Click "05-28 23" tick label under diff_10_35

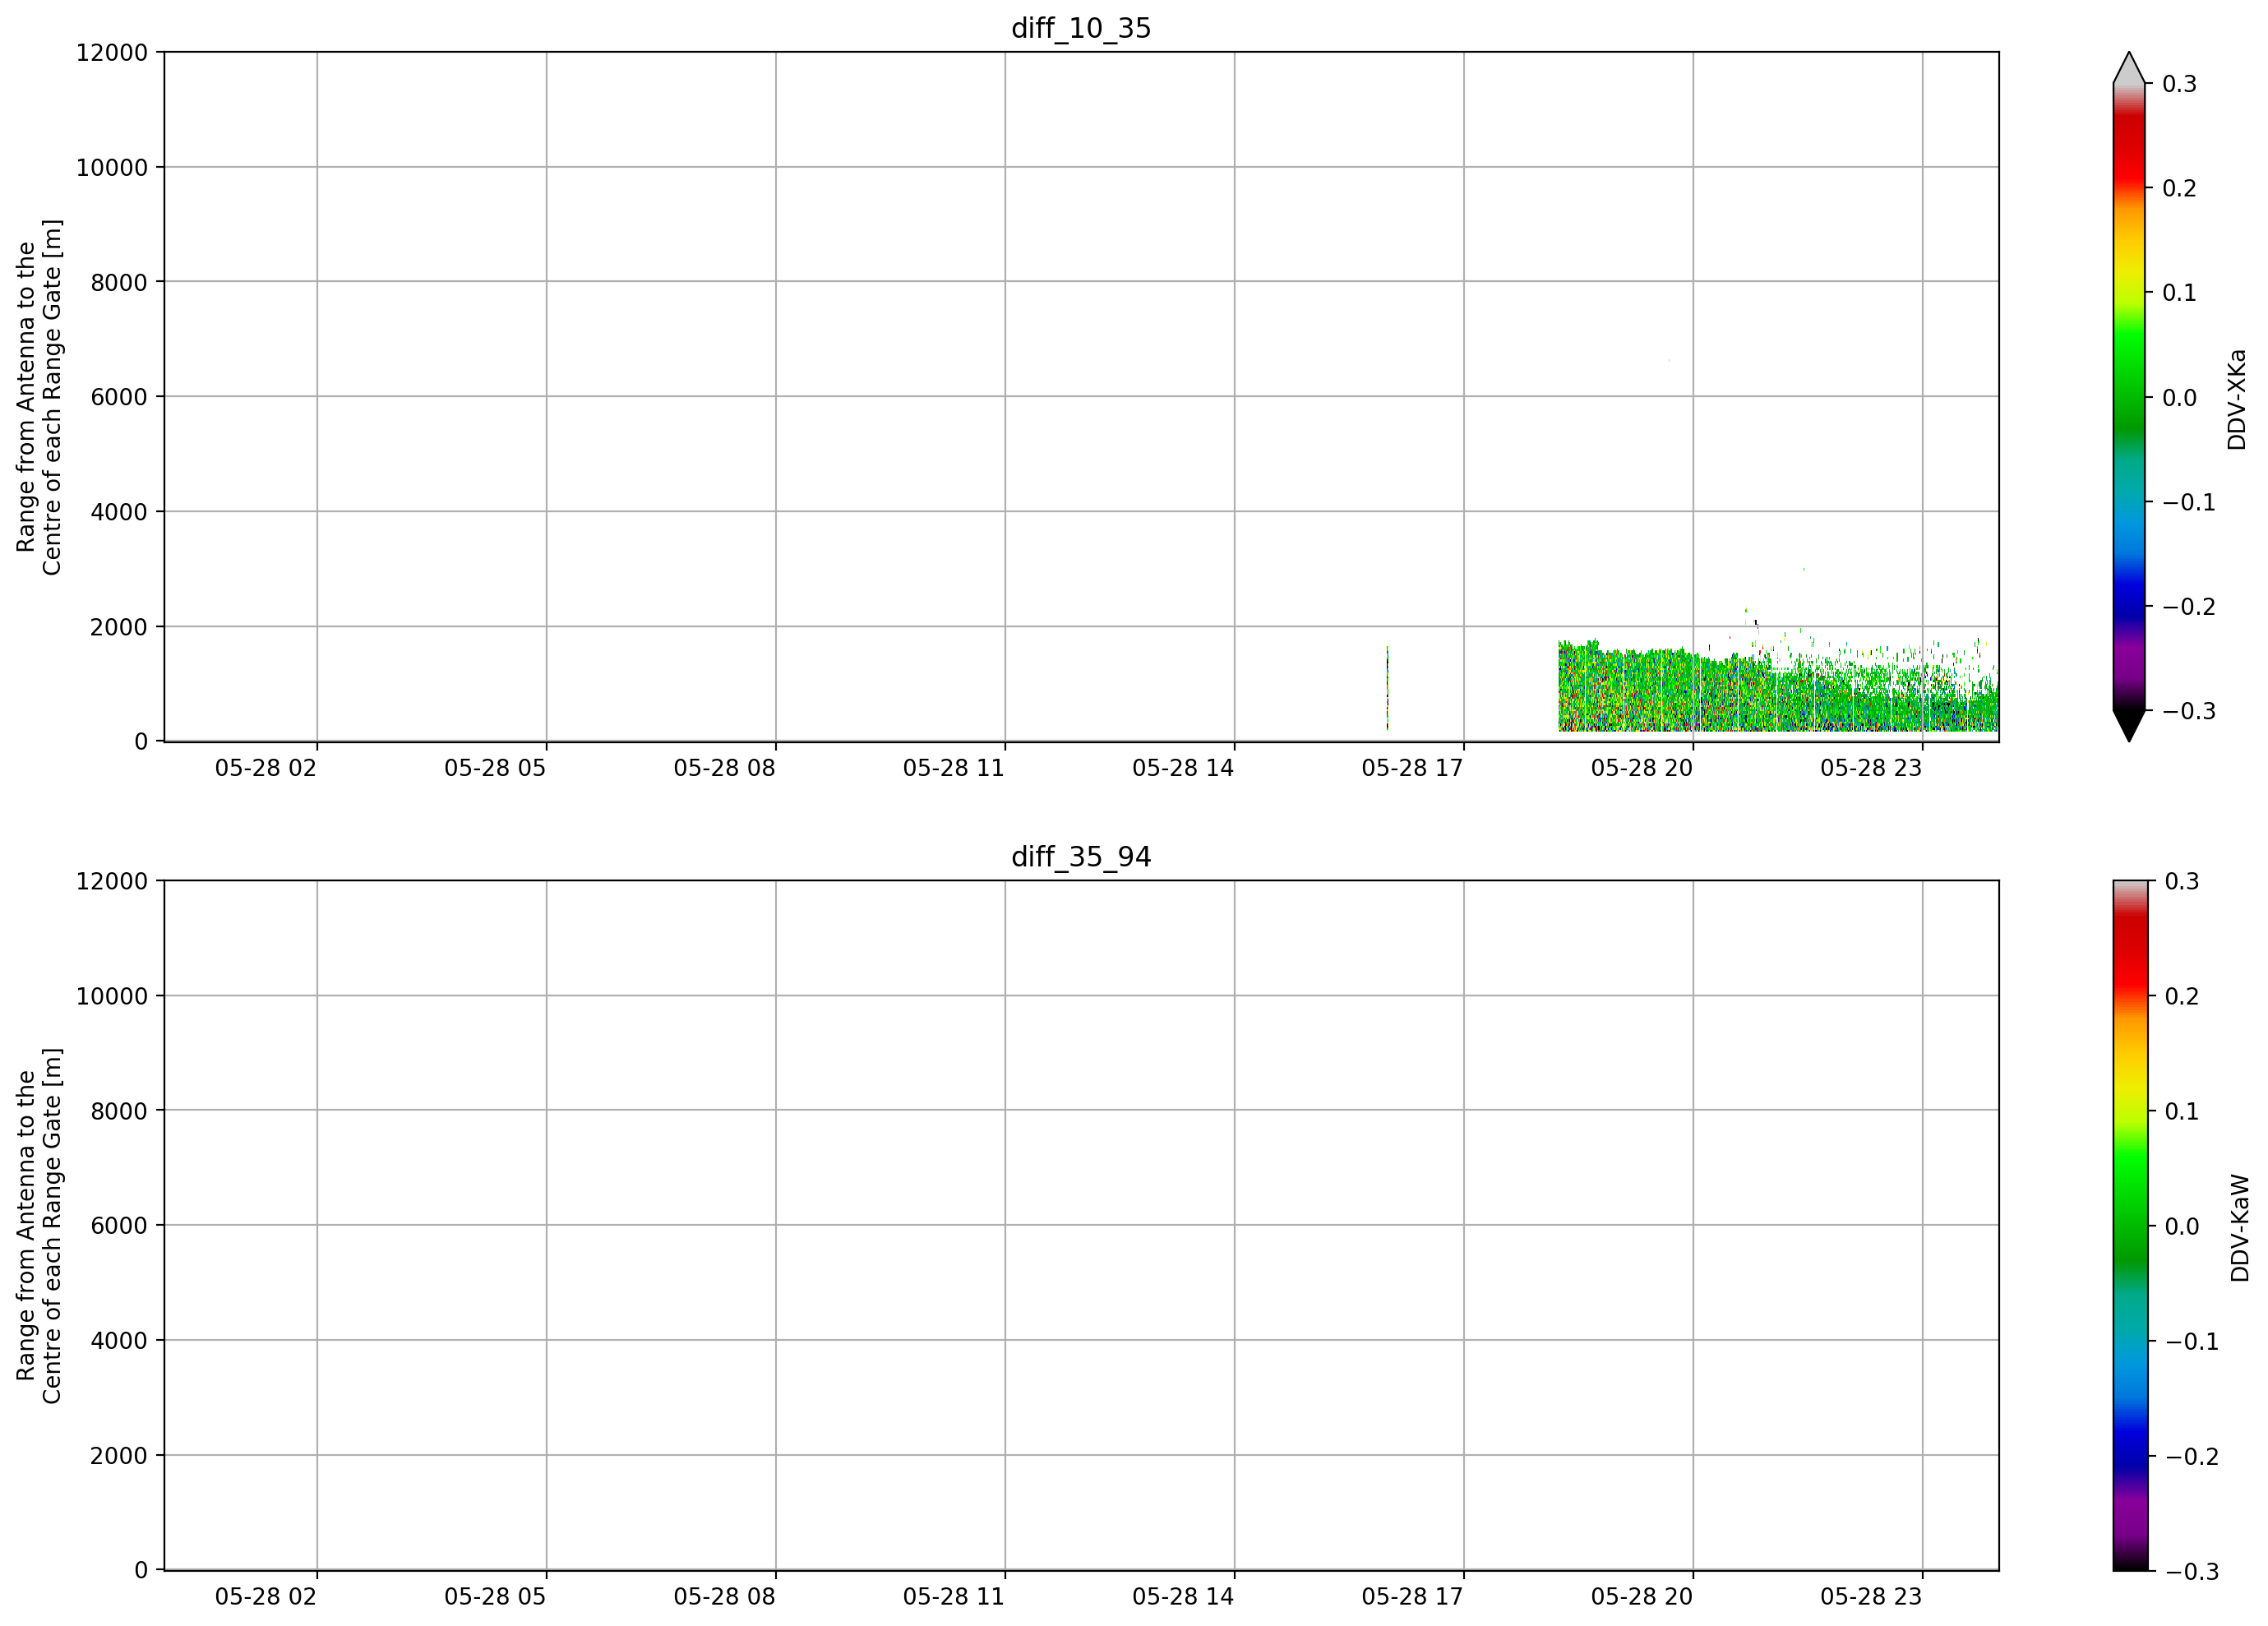tap(1871, 768)
